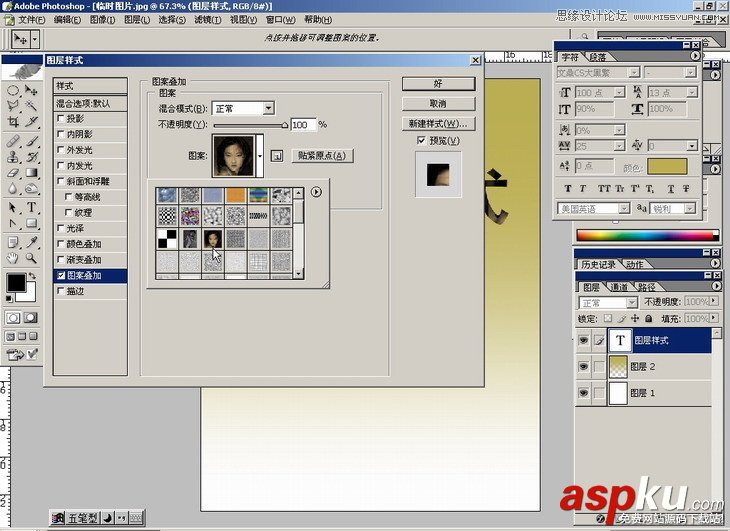Image resolution: width=730 pixels, height=531 pixels.
Task: Open the 文件 File menu
Action: click(x=31, y=20)
